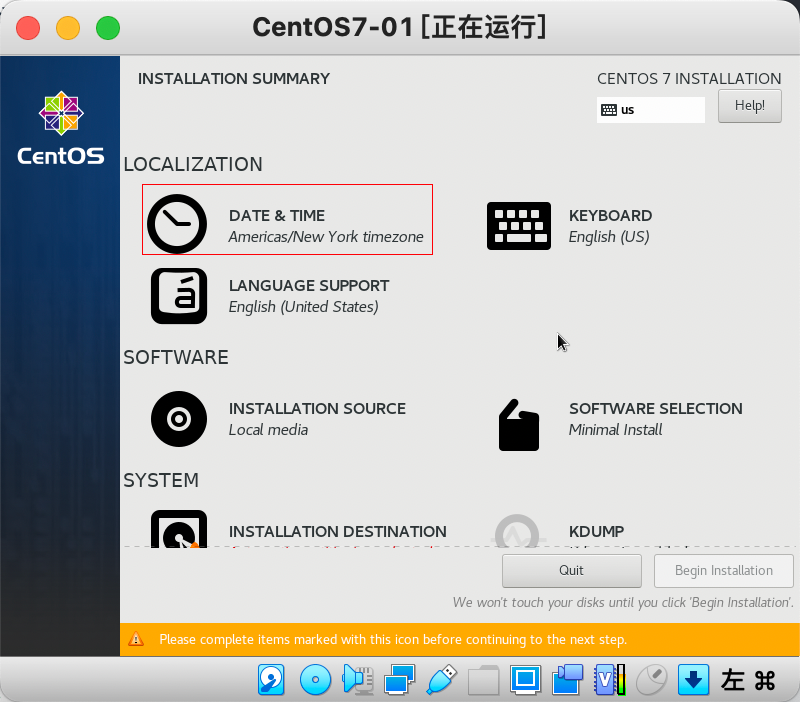Open VirtualBox audio settings icon

(358, 680)
